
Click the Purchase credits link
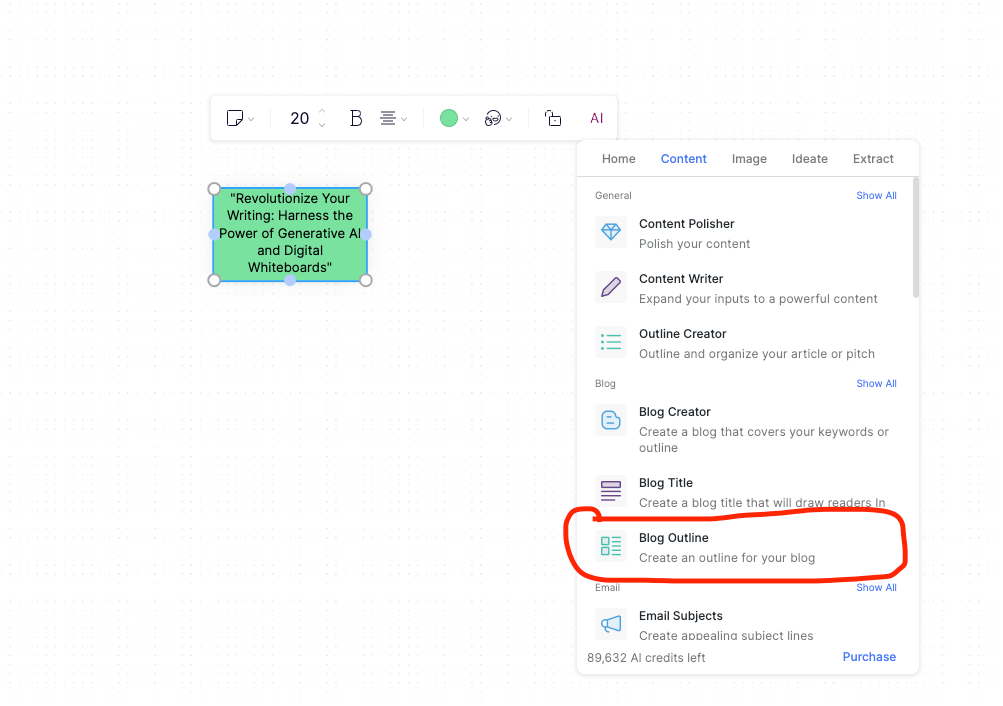pos(869,657)
